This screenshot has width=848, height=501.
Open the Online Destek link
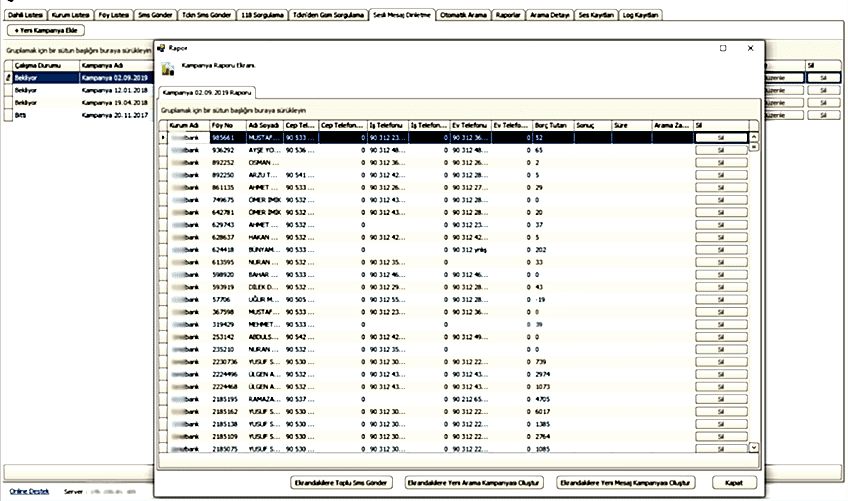[x=28, y=492]
